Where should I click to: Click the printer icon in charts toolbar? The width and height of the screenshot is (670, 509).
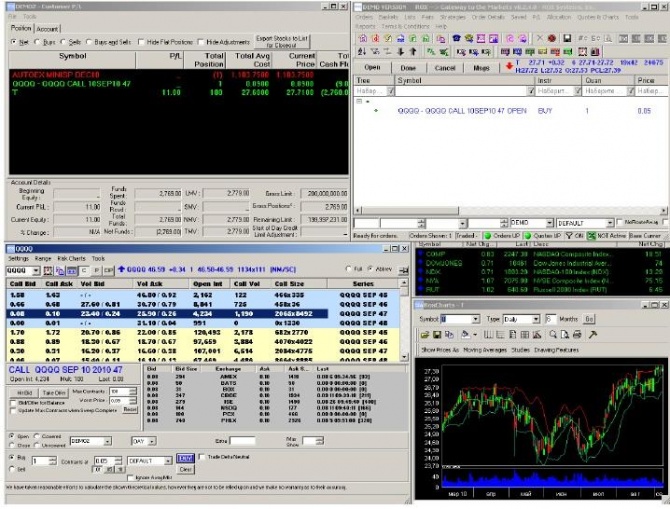click(577, 335)
